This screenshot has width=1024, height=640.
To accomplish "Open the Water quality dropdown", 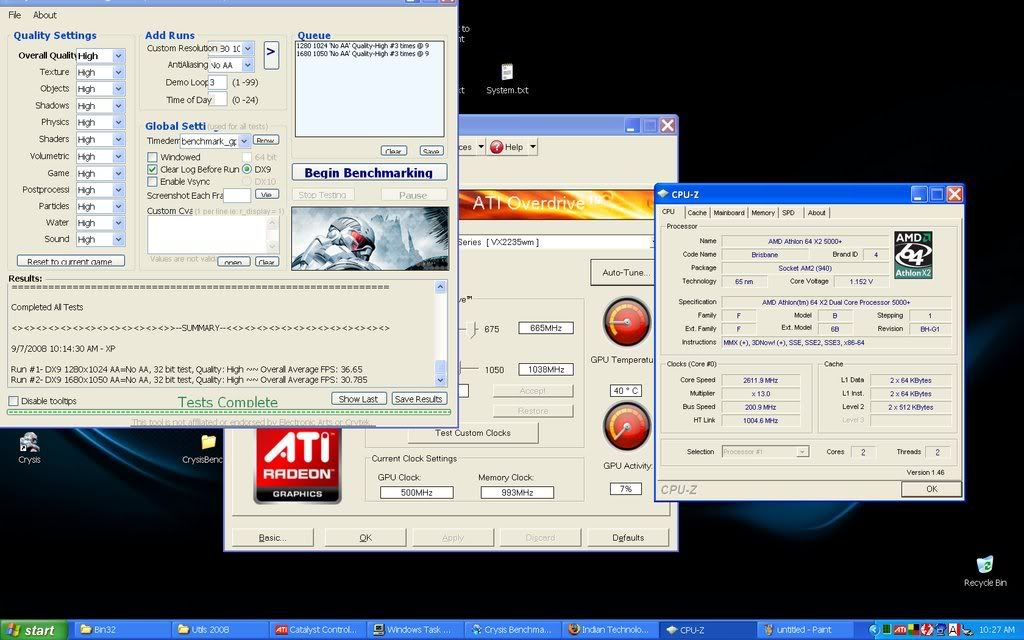I will pos(118,223).
